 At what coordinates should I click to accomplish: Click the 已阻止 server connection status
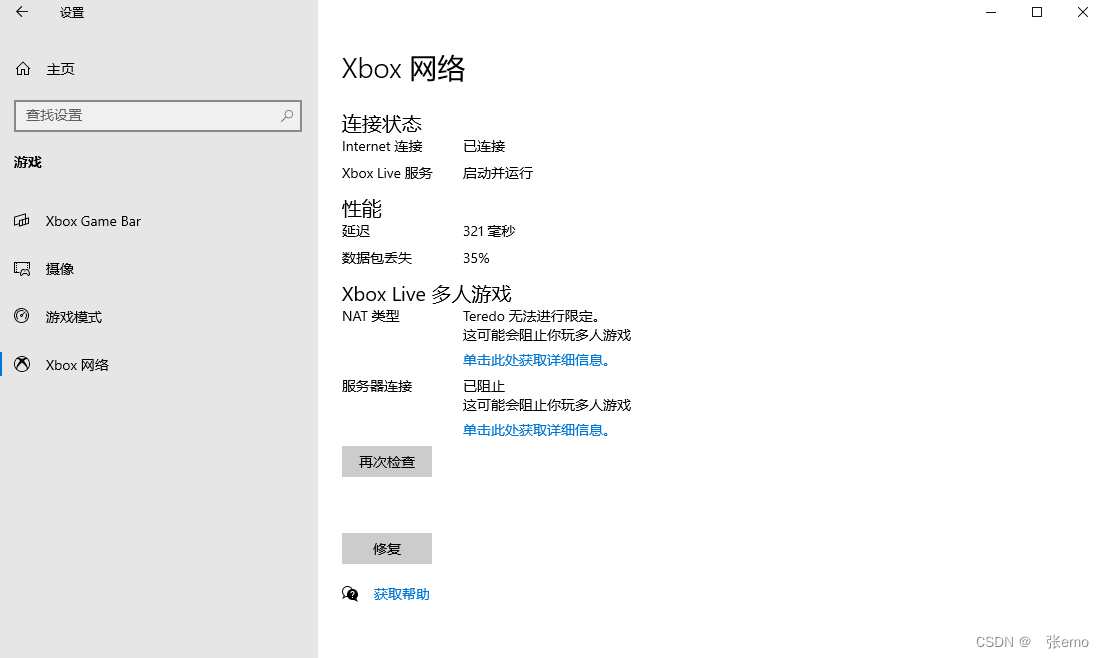coord(484,386)
